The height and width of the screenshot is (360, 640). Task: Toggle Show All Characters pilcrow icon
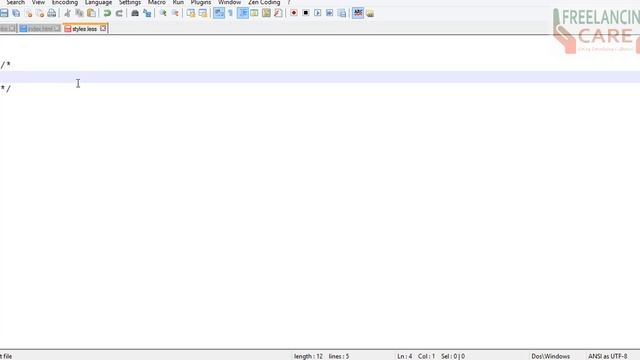[x=230, y=13]
